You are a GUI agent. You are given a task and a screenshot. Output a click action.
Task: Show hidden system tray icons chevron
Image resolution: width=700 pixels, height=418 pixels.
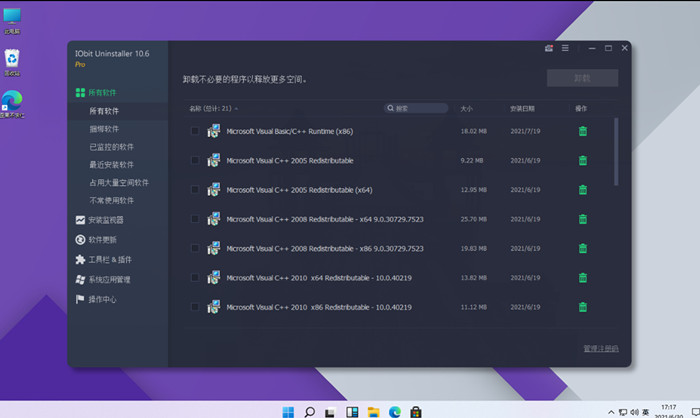[x=611, y=412]
